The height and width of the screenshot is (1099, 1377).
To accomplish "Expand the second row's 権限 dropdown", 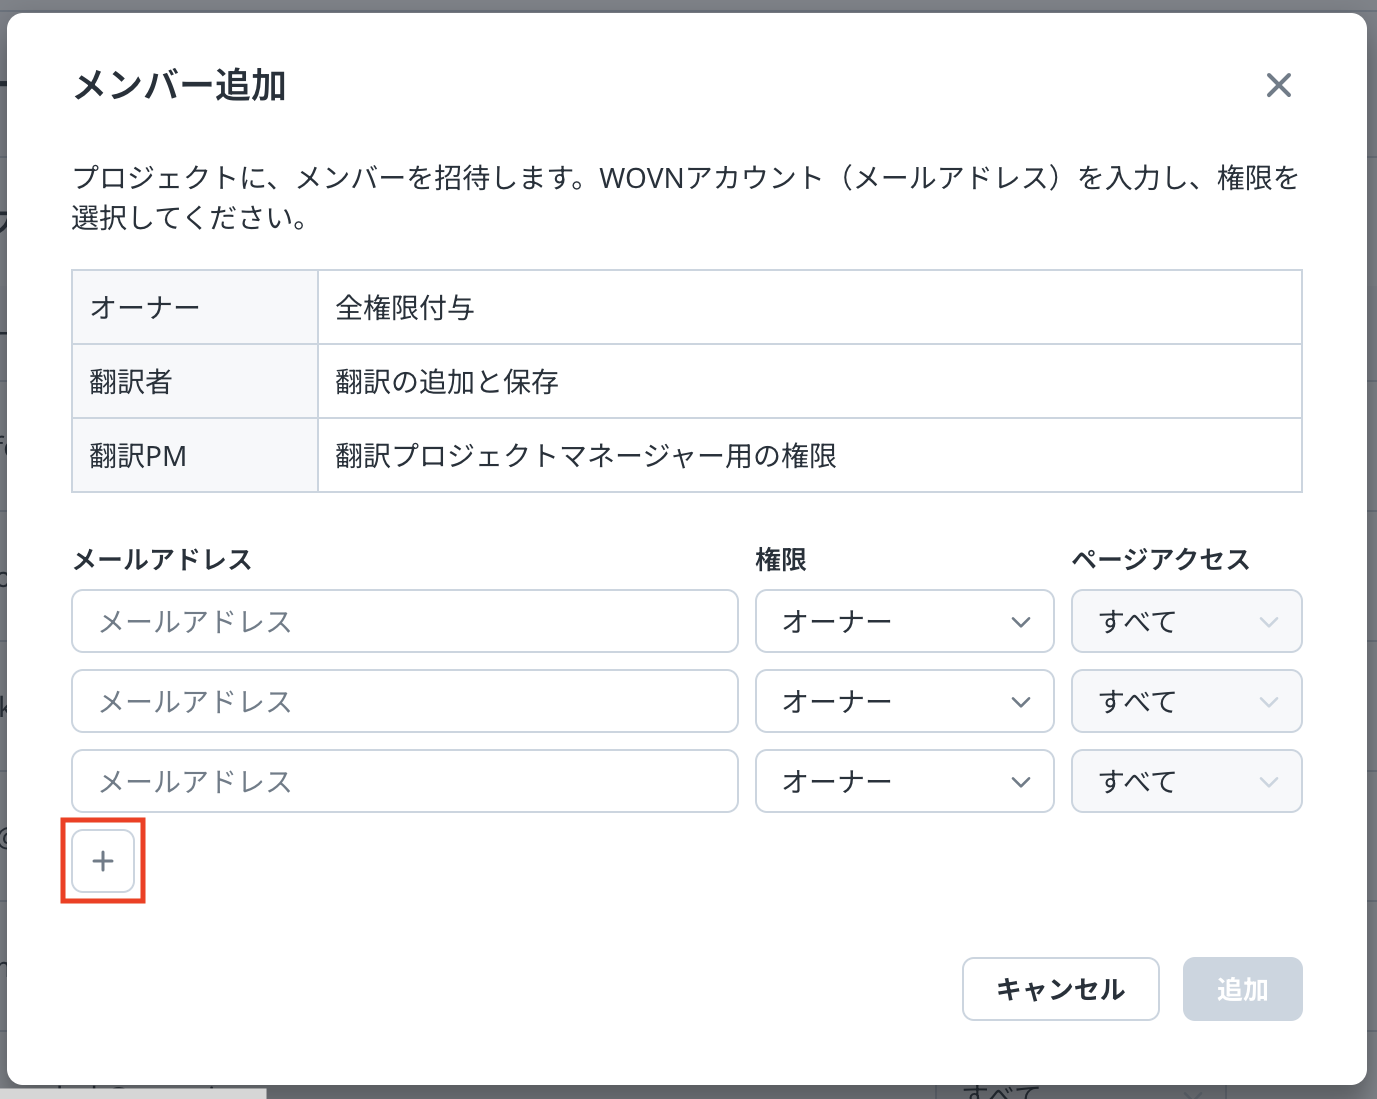I will pos(904,701).
